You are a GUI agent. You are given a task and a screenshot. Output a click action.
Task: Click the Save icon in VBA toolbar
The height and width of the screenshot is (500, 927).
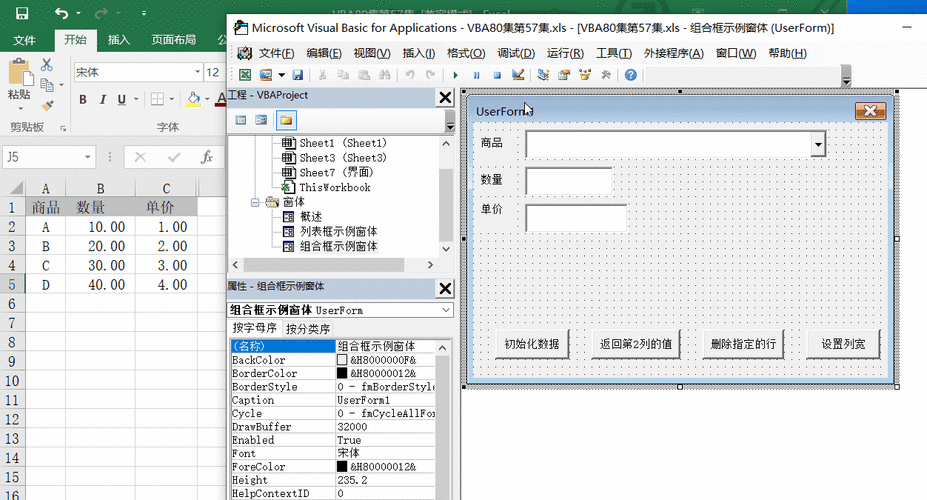tap(298, 75)
